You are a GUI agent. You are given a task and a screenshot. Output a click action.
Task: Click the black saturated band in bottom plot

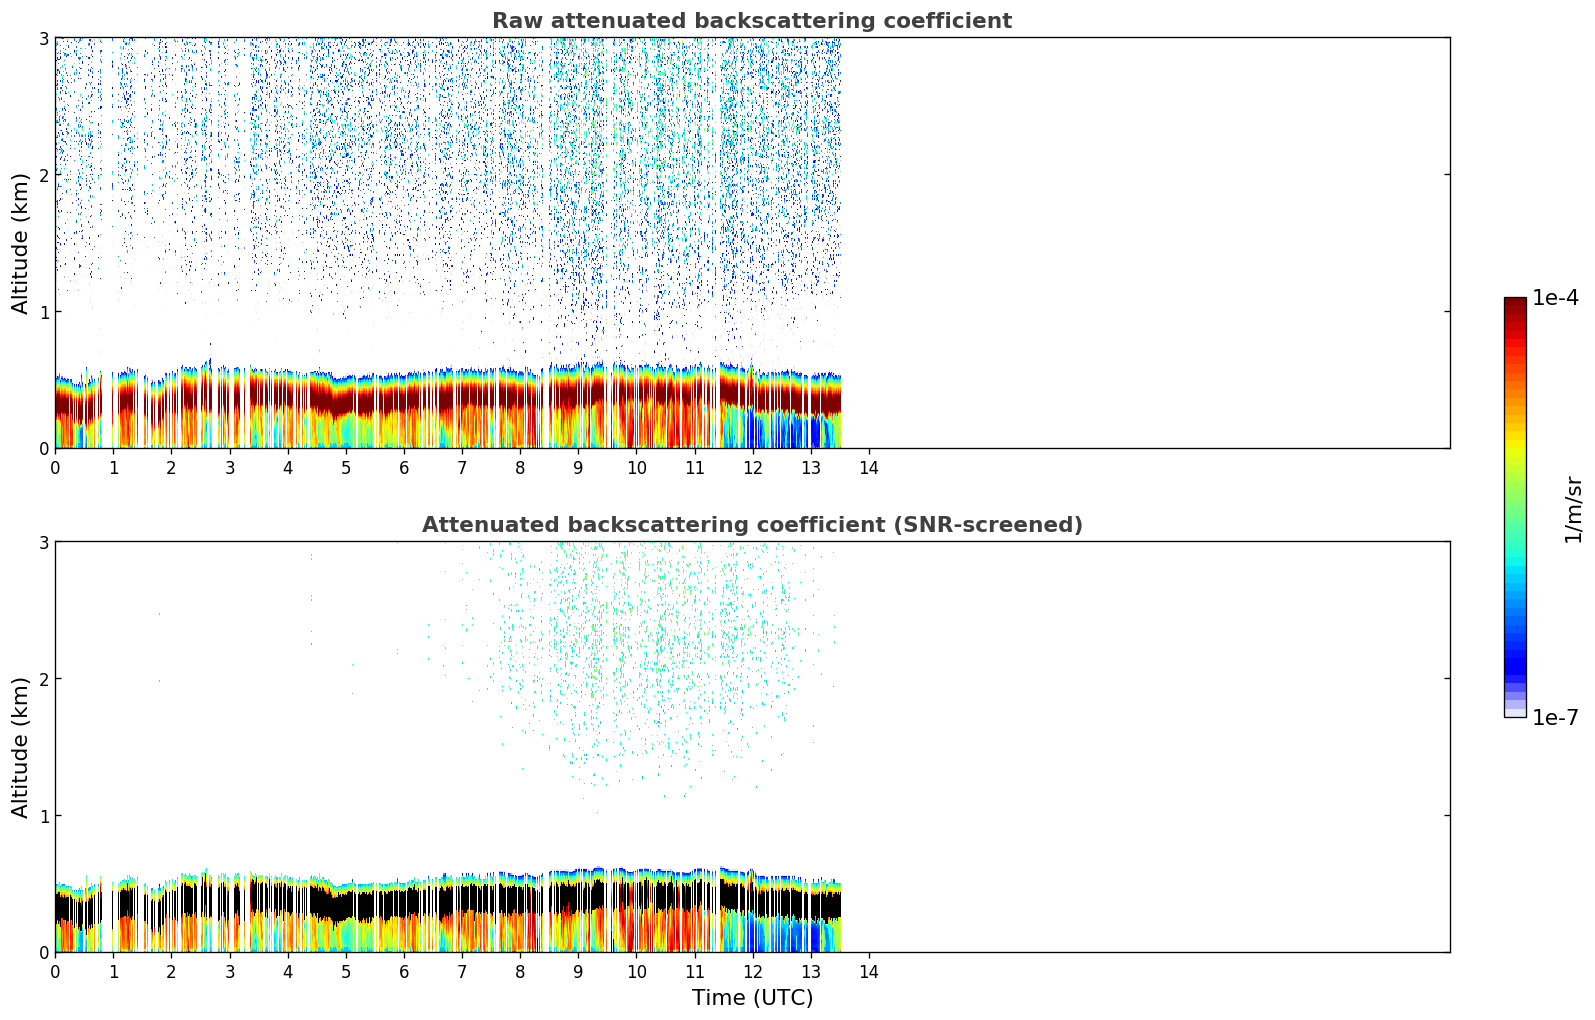(400, 905)
